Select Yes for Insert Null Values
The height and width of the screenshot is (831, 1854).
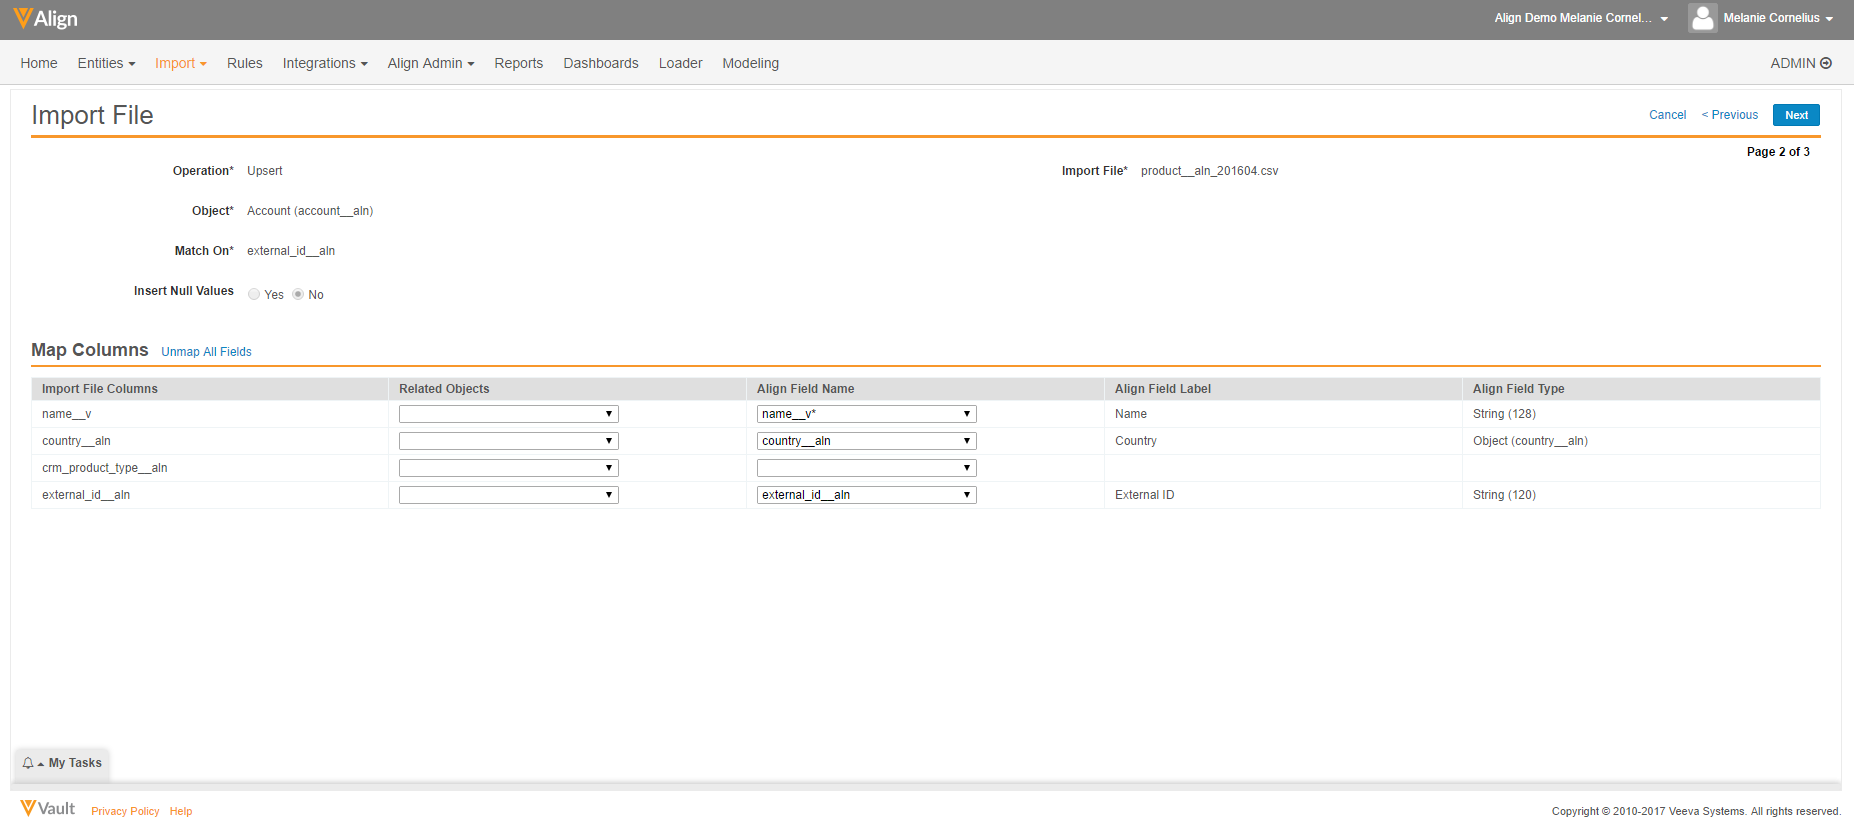(254, 294)
